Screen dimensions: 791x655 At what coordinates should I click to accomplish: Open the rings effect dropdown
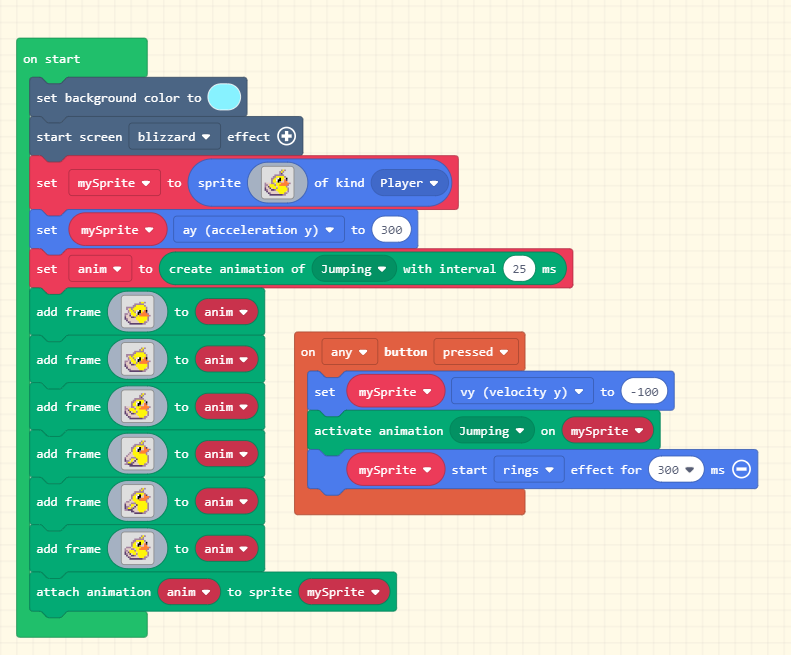[x=528, y=469]
